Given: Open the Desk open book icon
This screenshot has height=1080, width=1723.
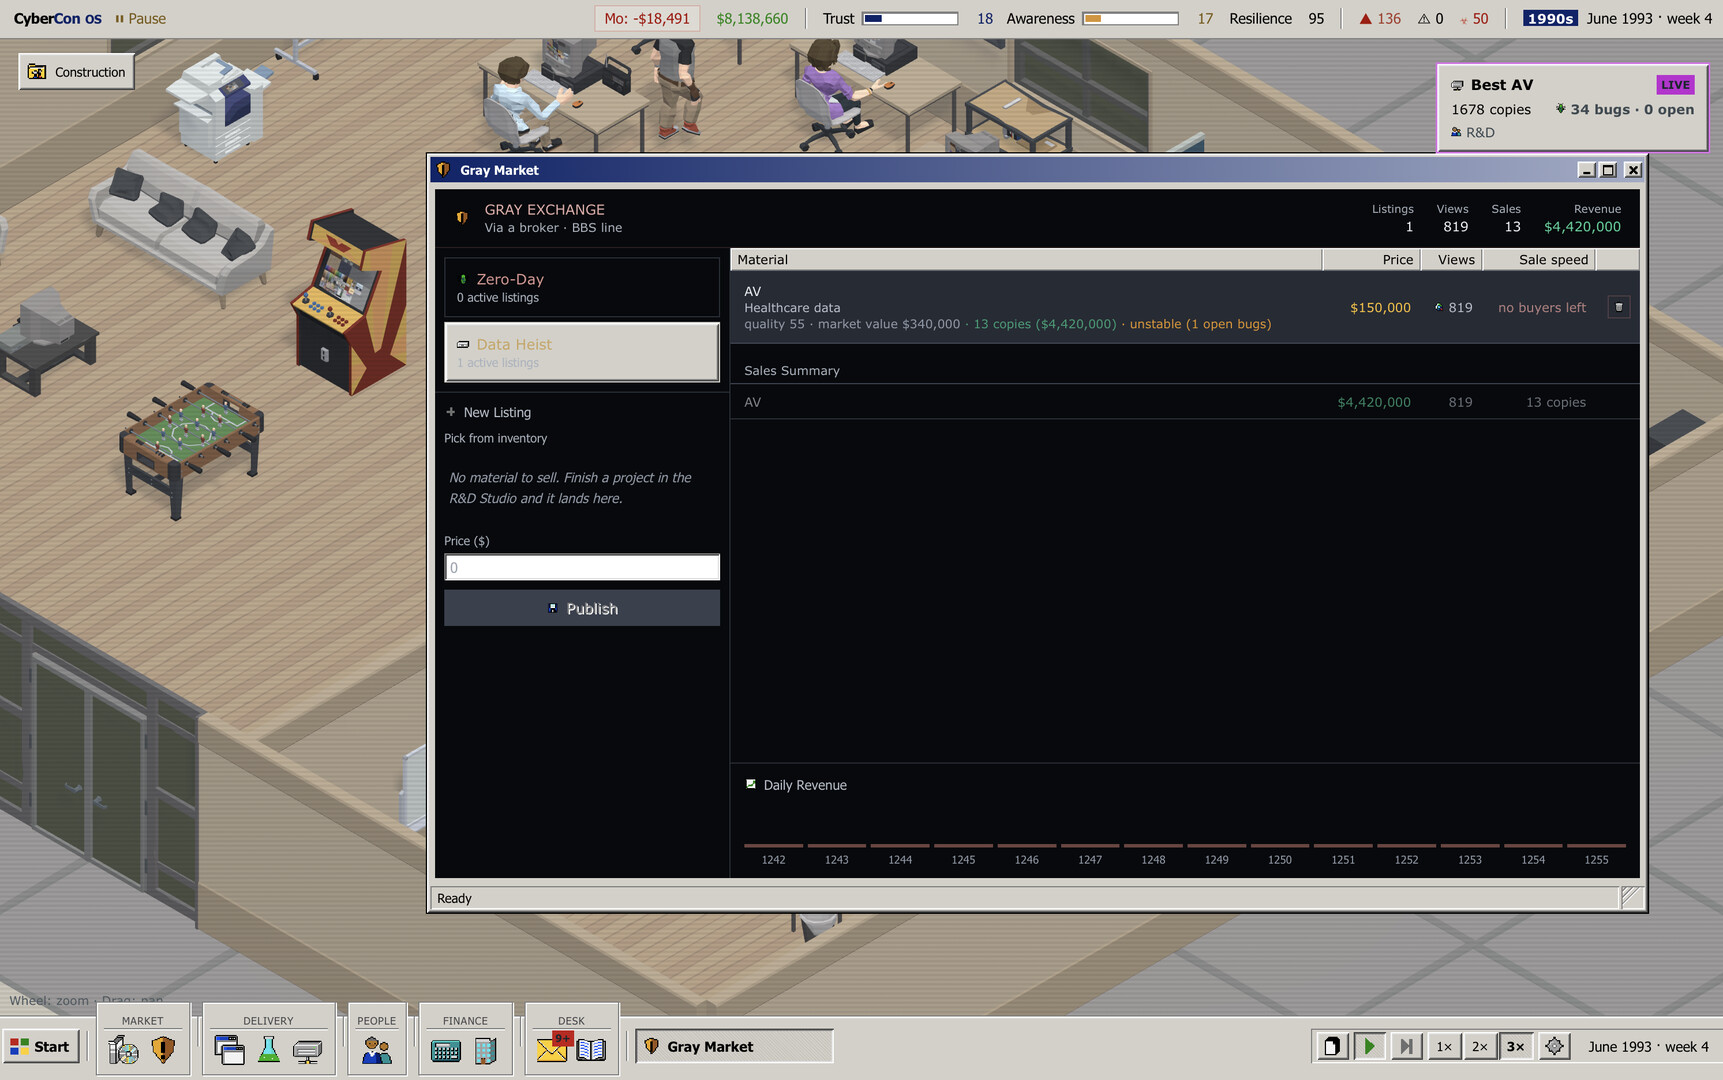Looking at the screenshot, I should 592,1049.
